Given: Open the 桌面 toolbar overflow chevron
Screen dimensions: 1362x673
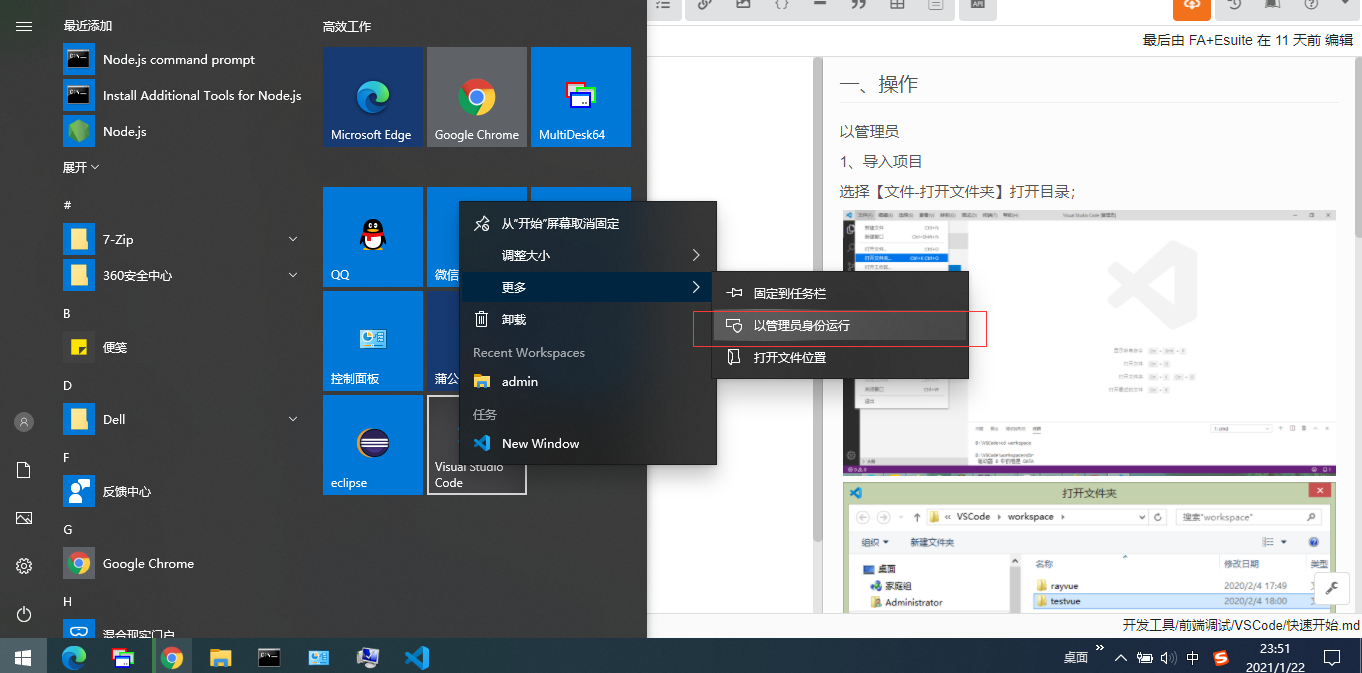Looking at the screenshot, I should 1100,649.
